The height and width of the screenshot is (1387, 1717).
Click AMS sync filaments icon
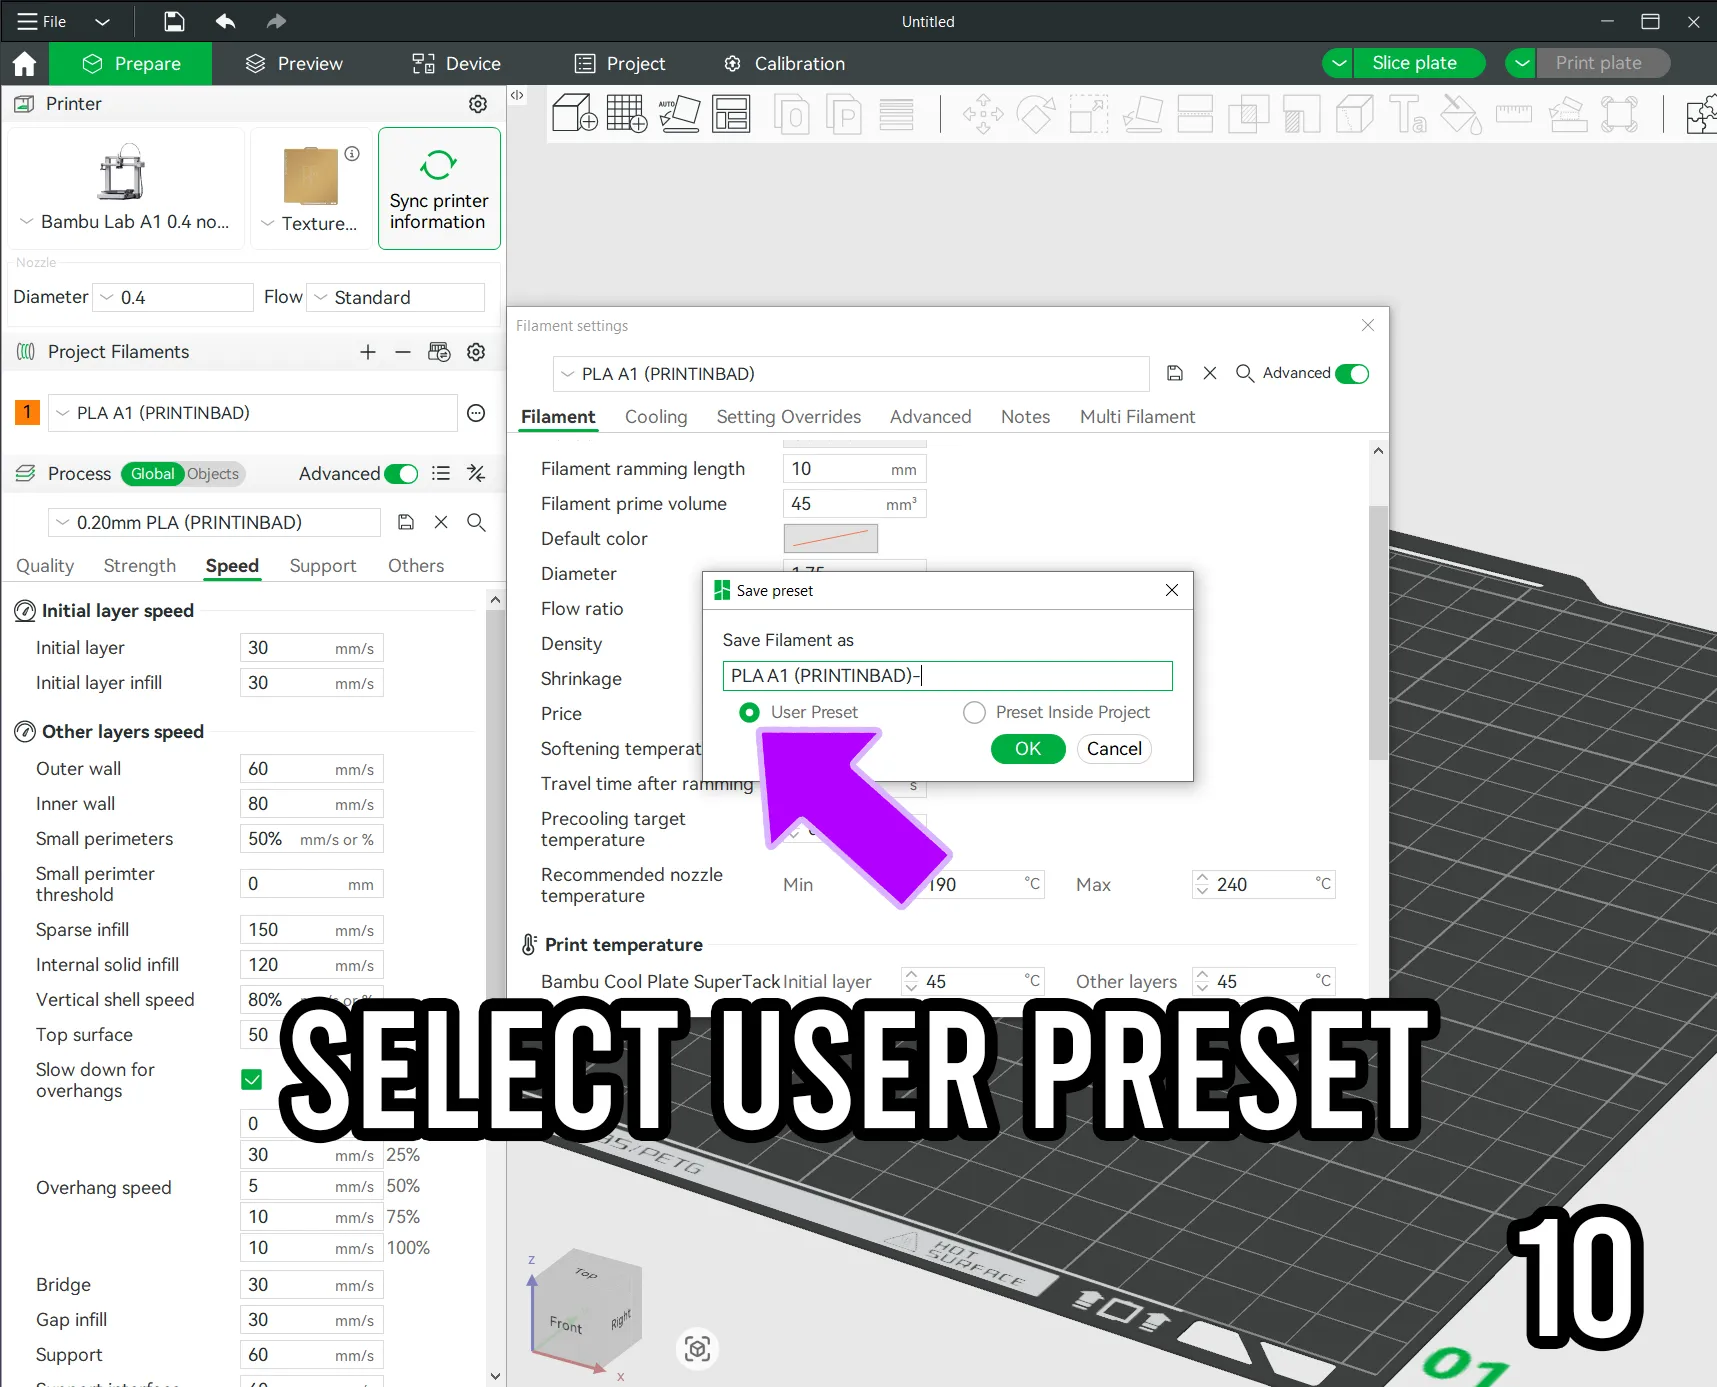tap(439, 352)
